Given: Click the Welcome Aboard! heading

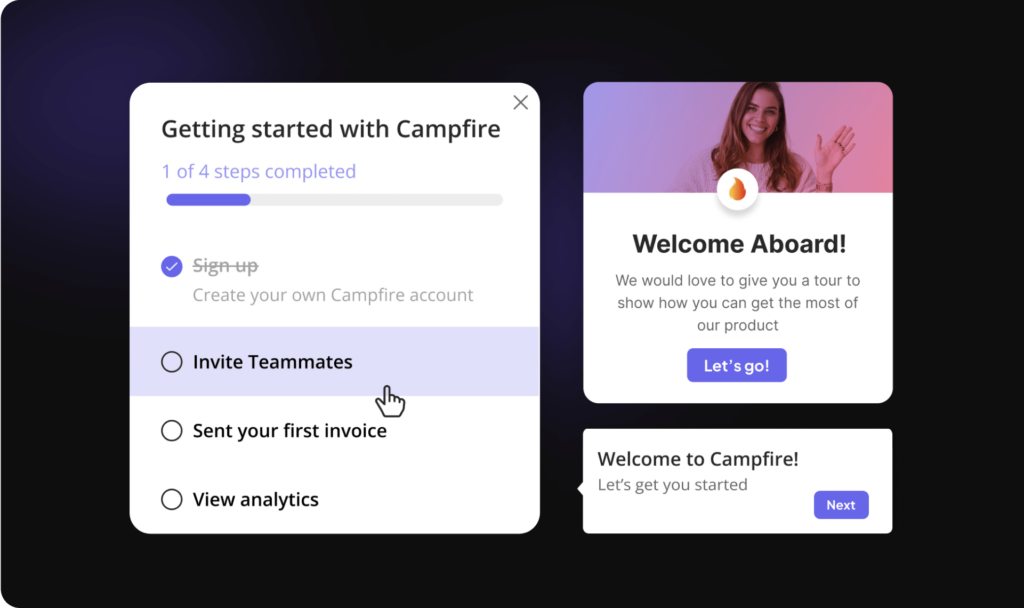Looking at the screenshot, I should tap(739, 244).
